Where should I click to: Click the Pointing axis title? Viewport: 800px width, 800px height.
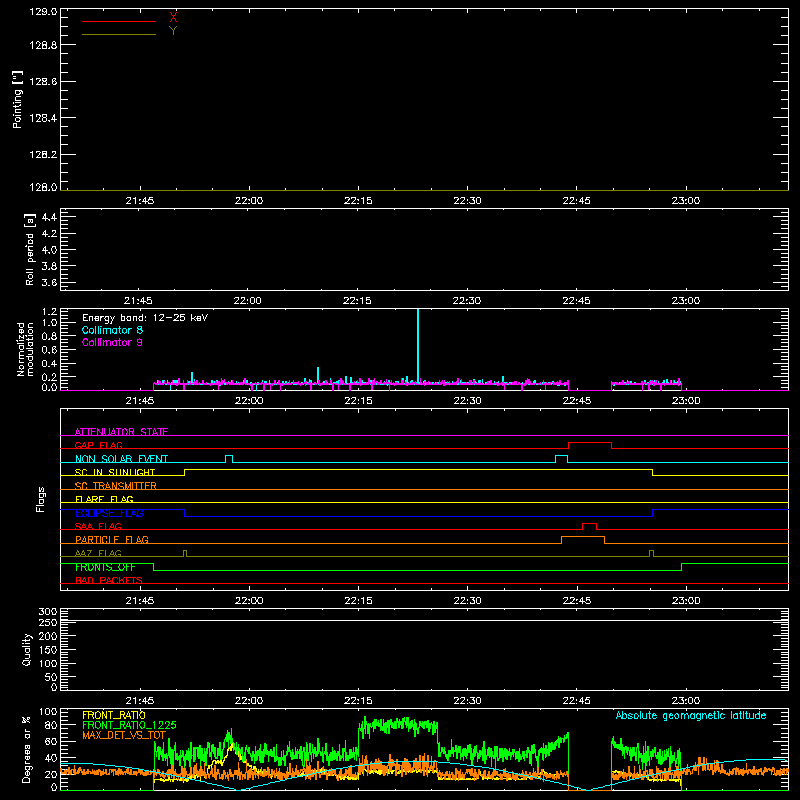18,99
